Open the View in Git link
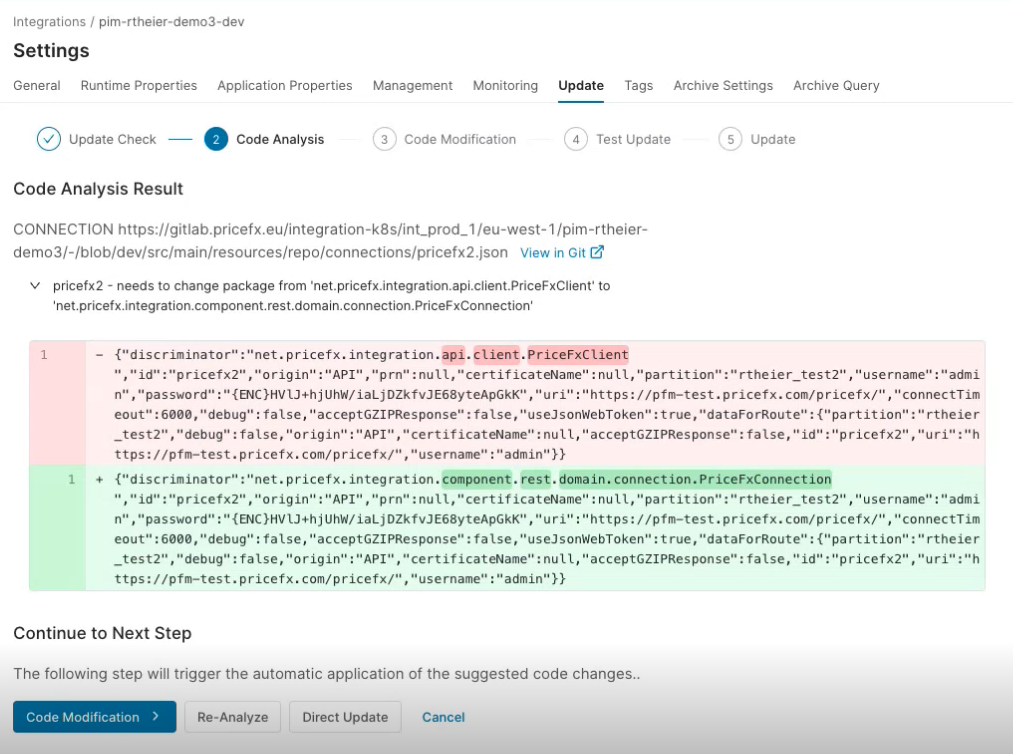1013x754 pixels. tap(555, 253)
